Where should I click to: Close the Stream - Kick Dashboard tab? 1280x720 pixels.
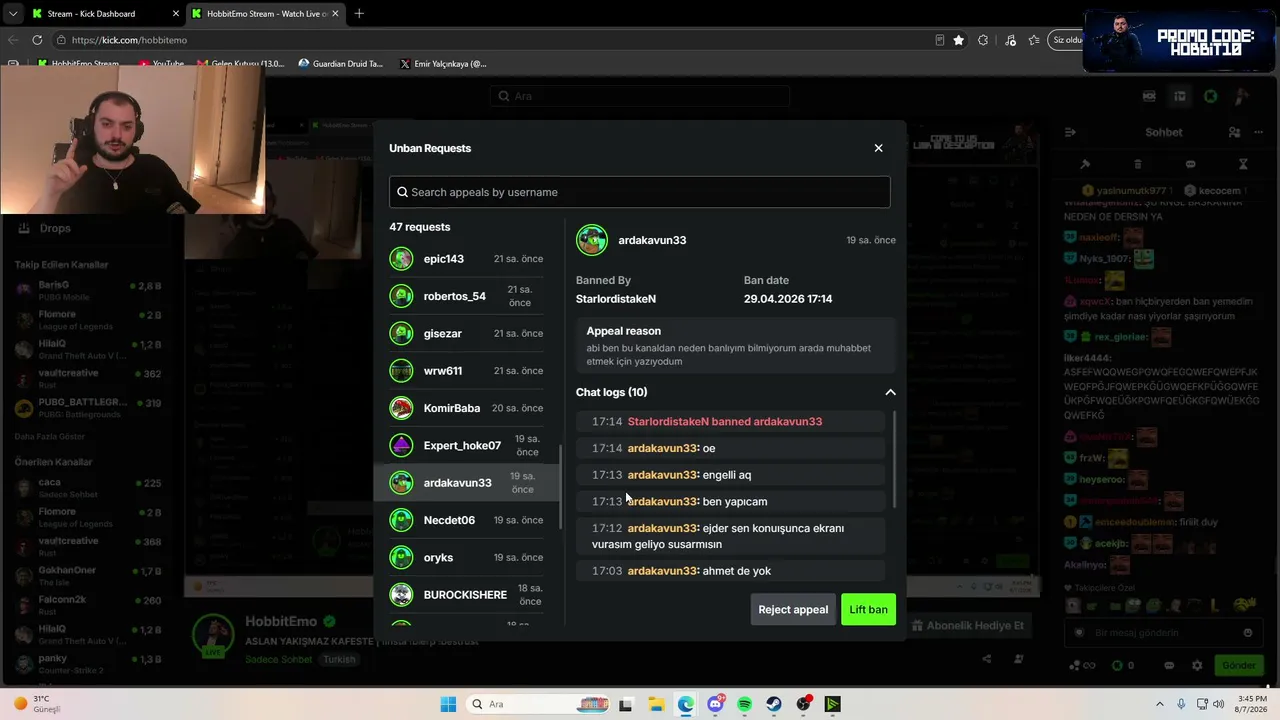pos(176,14)
